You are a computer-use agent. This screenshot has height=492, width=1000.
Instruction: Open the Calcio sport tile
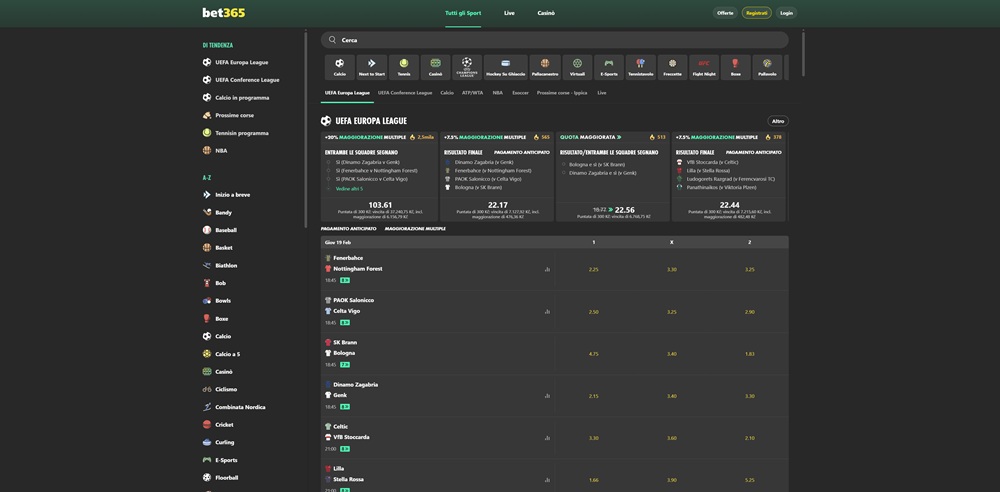339,67
